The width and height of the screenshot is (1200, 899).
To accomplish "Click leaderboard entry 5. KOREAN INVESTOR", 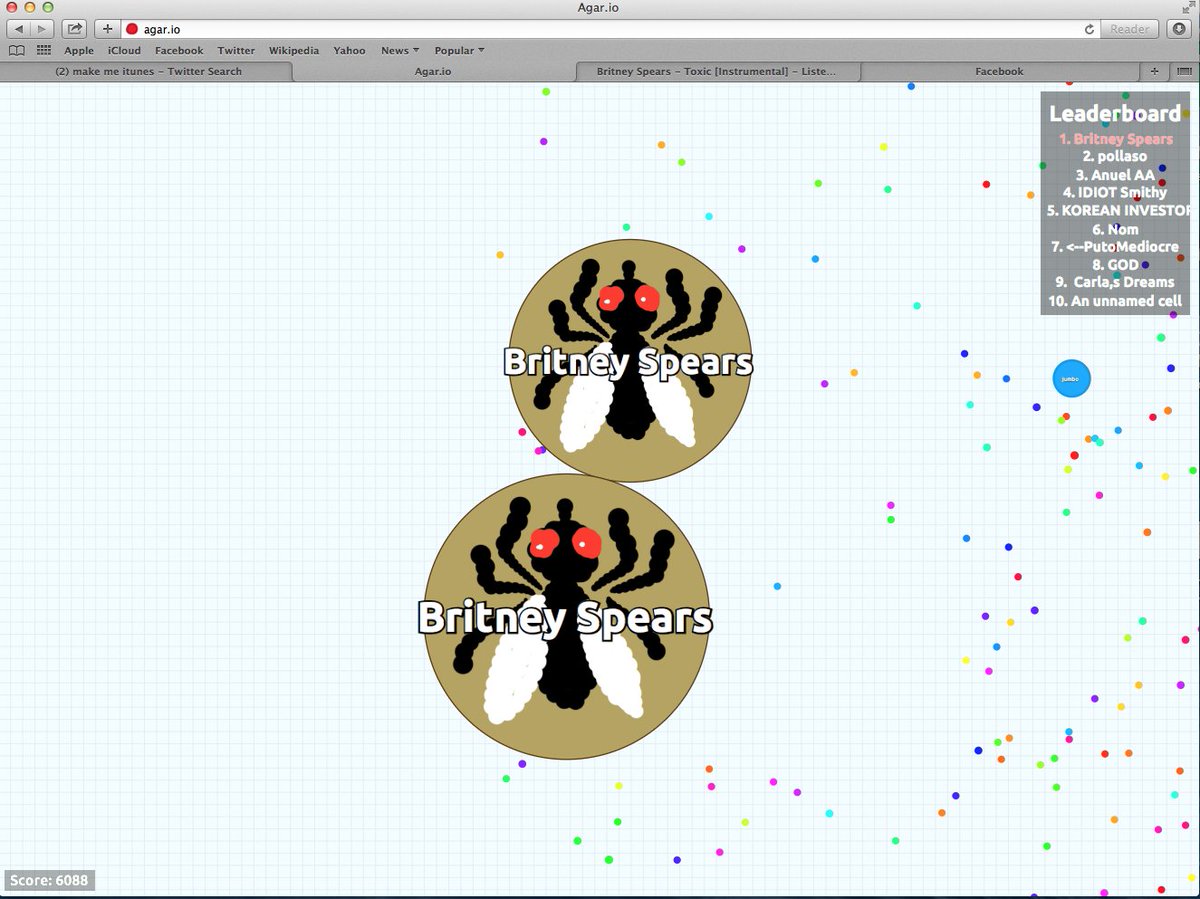I will point(1118,210).
